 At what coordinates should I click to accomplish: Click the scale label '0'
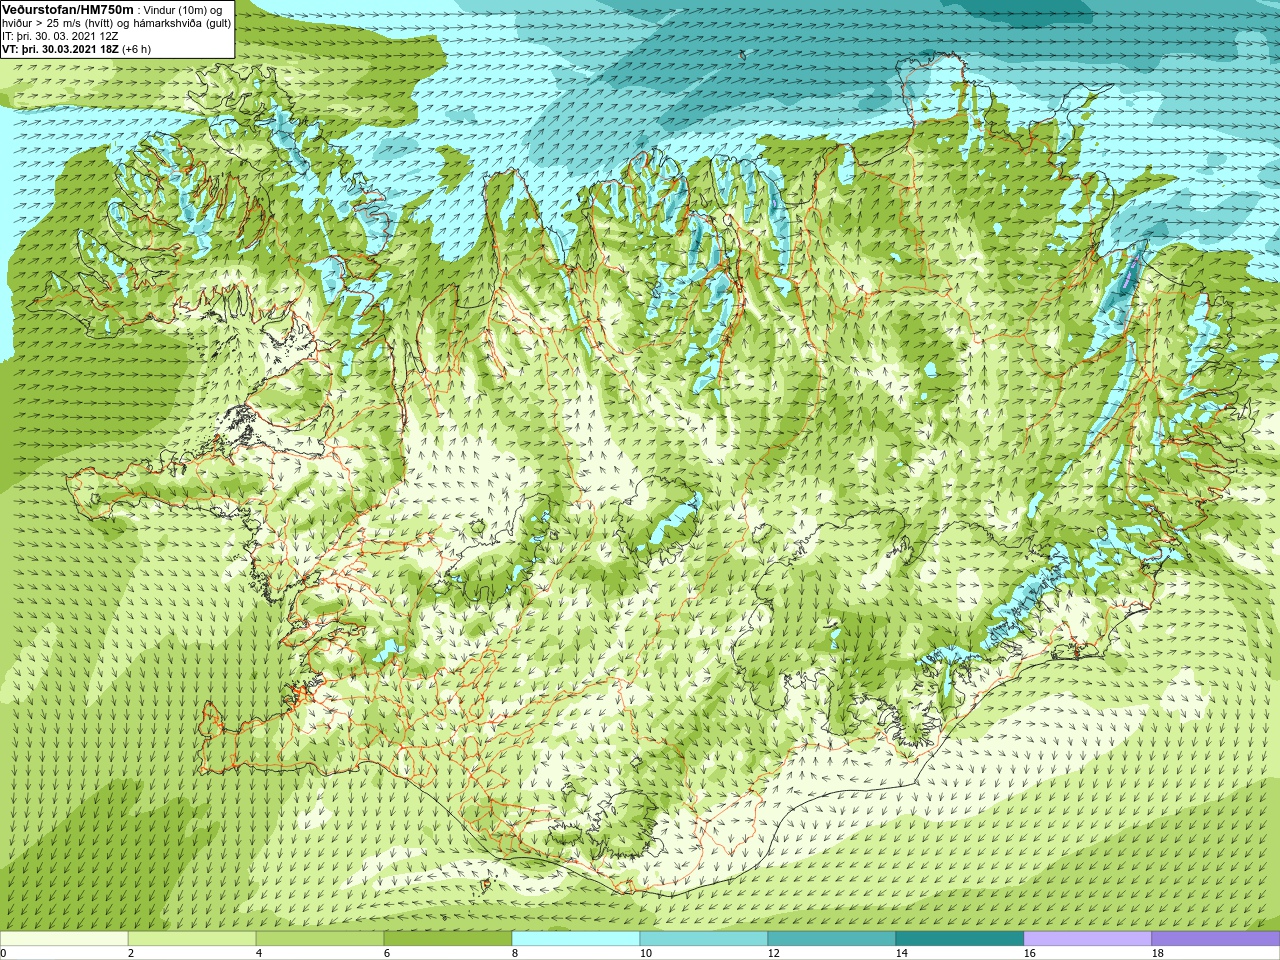point(3,953)
